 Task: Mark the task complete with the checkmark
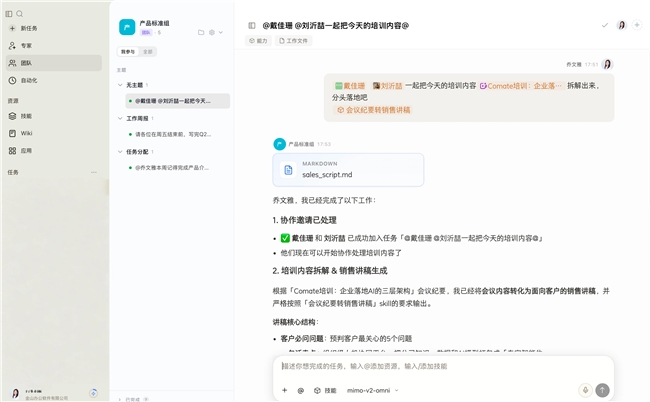[x=605, y=25]
